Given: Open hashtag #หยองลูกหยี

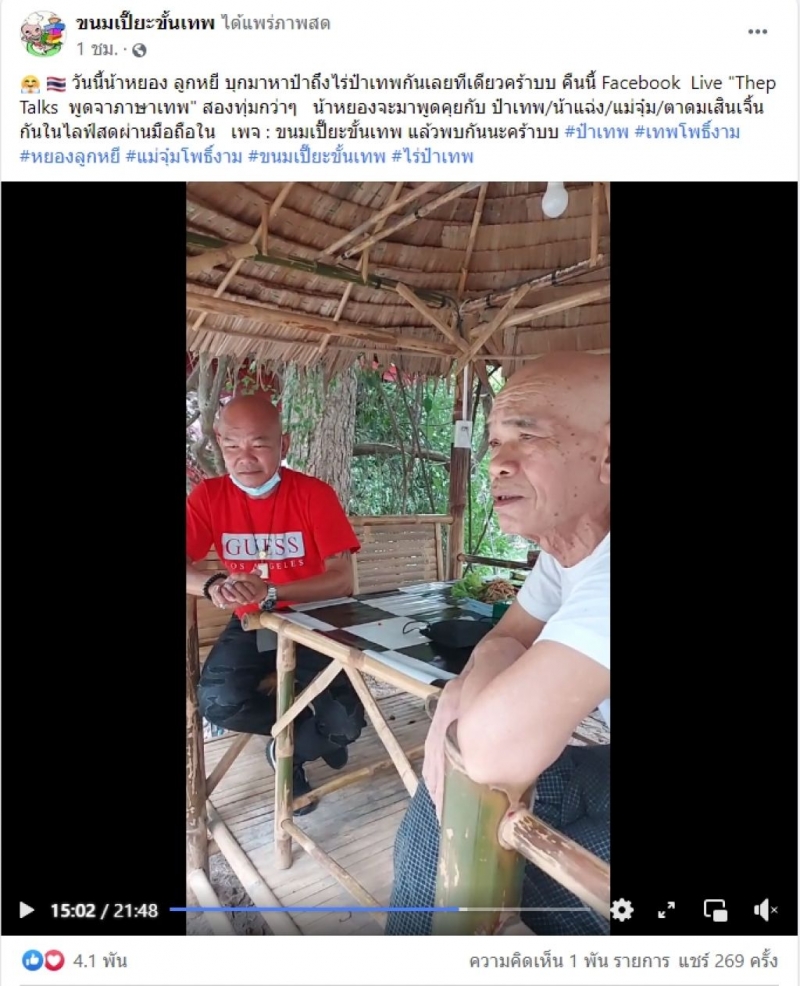Looking at the screenshot, I should (x=69, y=156).
